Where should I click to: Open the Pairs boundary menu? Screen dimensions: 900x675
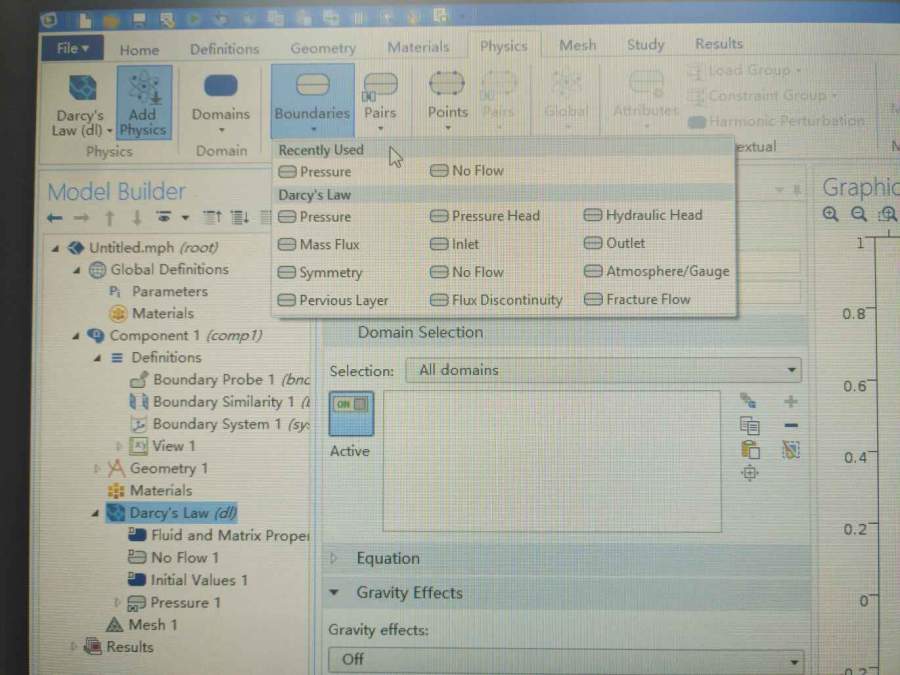(x=380, y=102)
